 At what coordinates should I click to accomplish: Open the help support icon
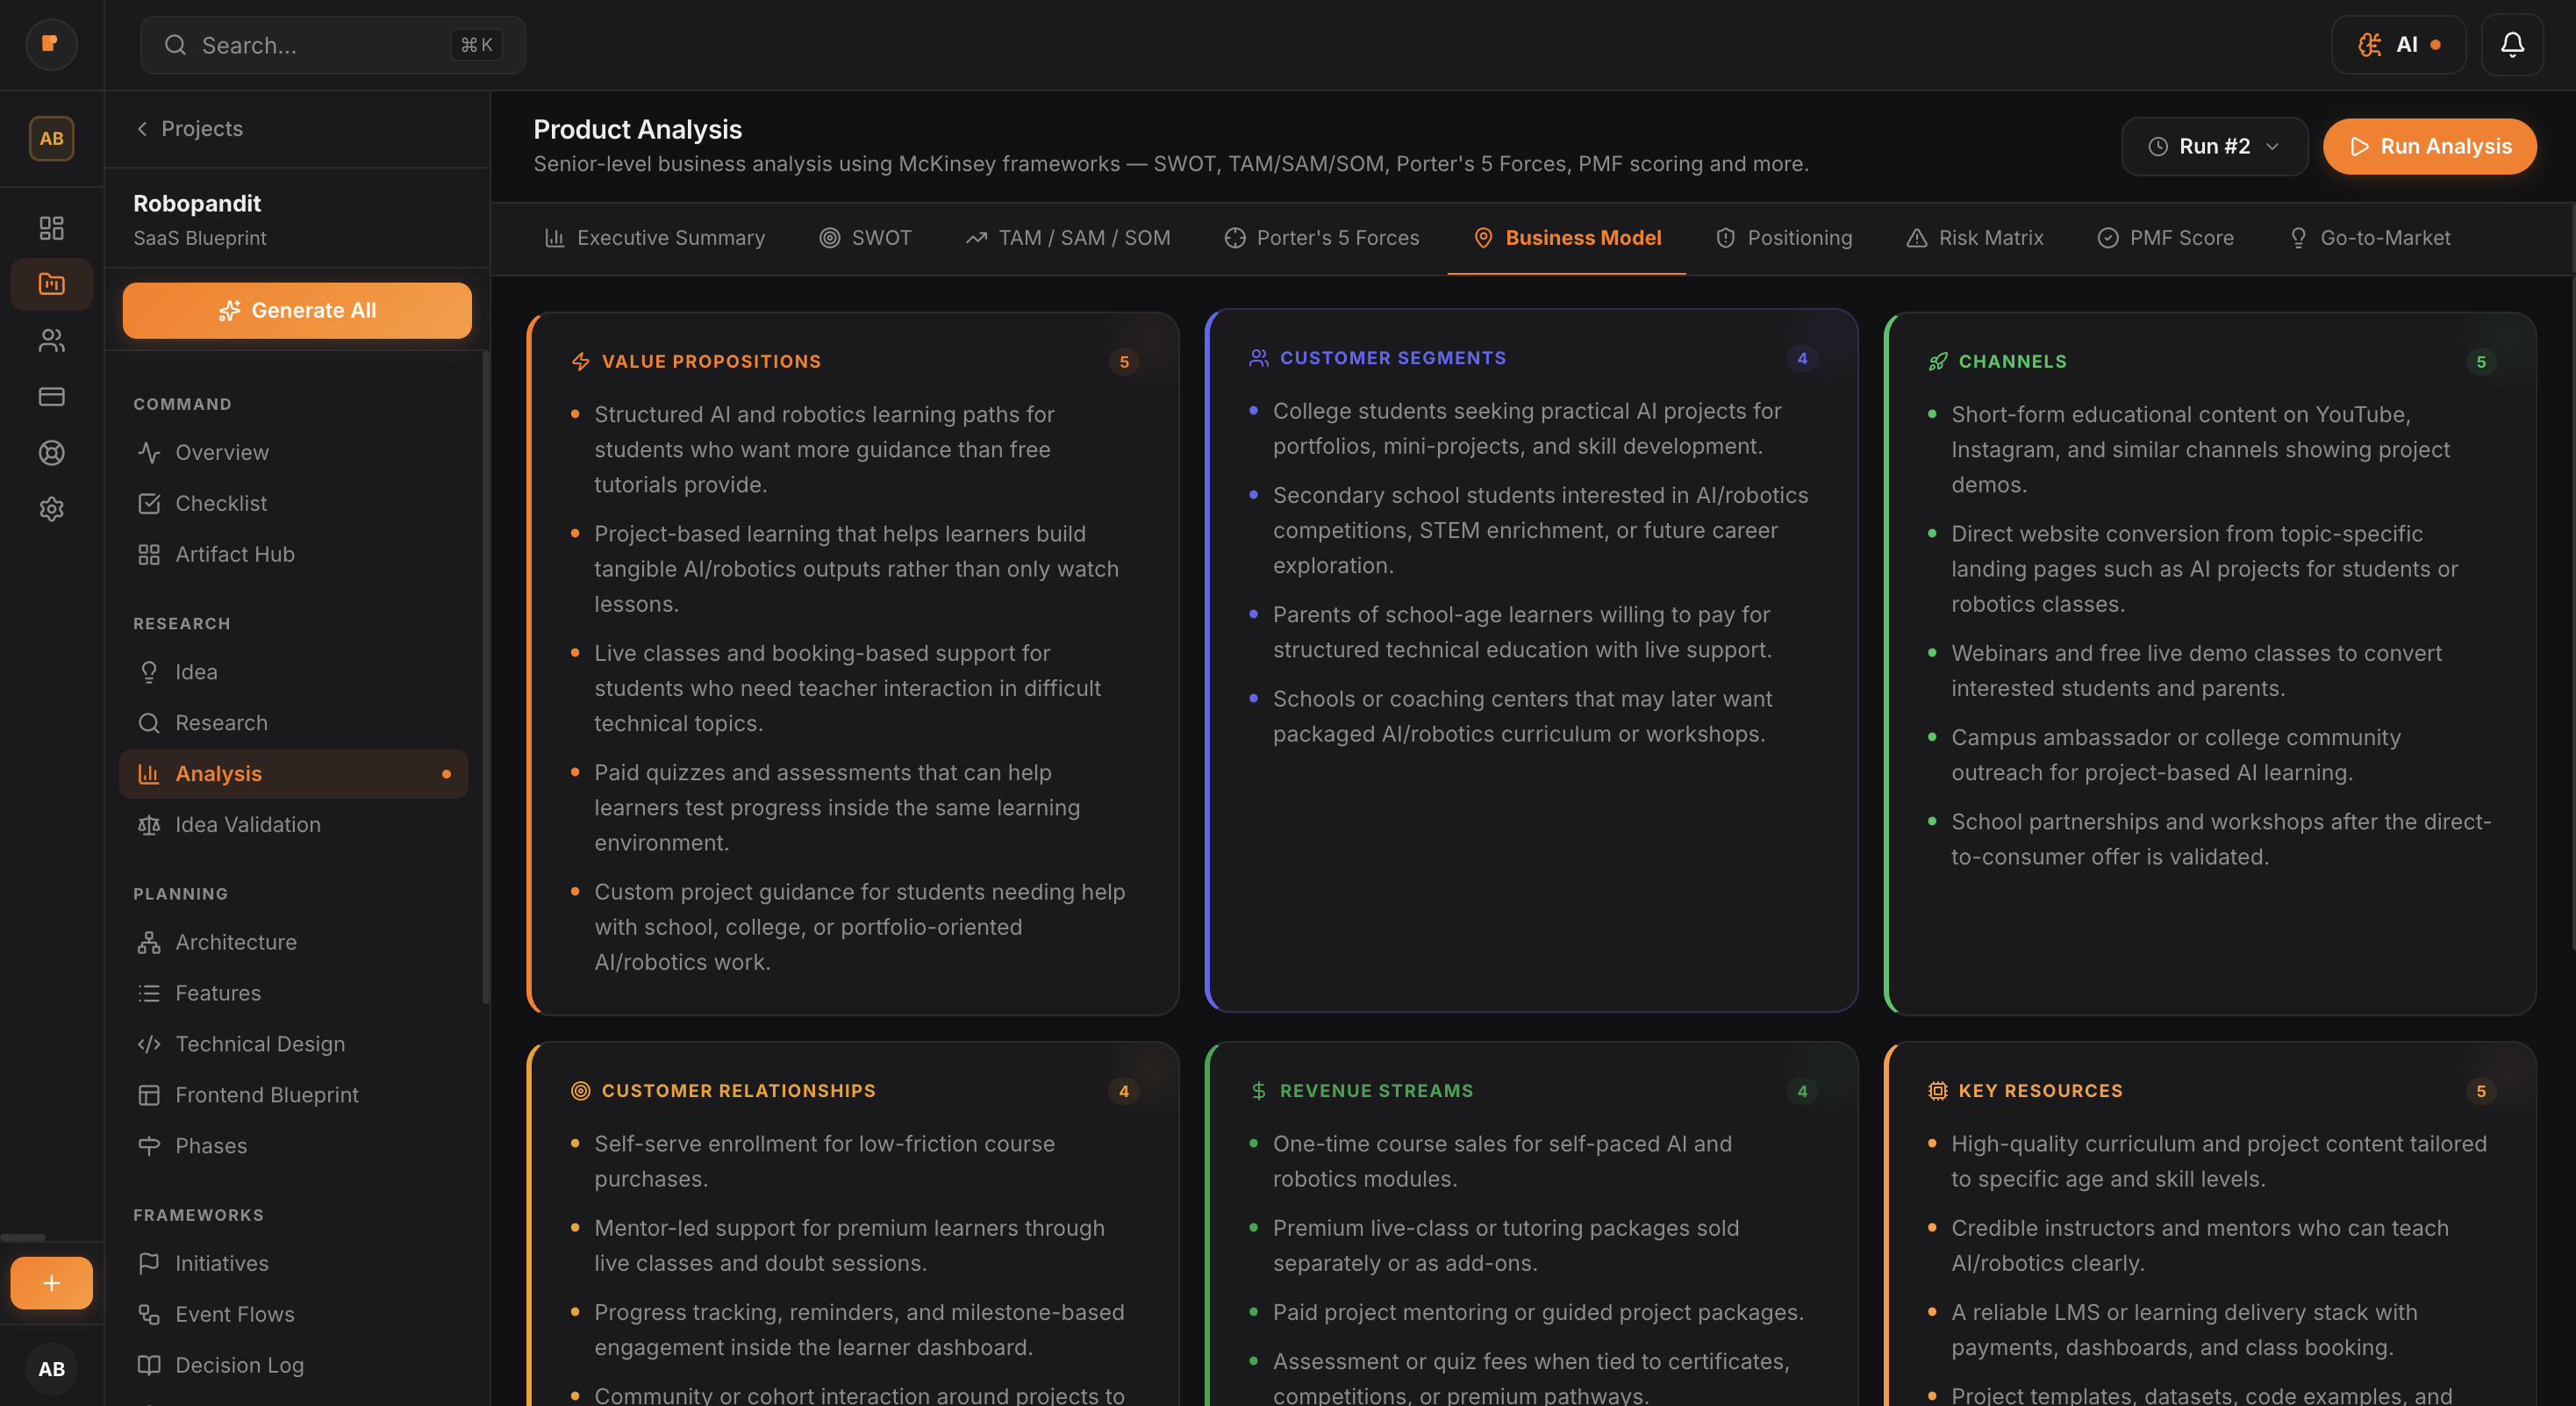[x=51, y=453]
